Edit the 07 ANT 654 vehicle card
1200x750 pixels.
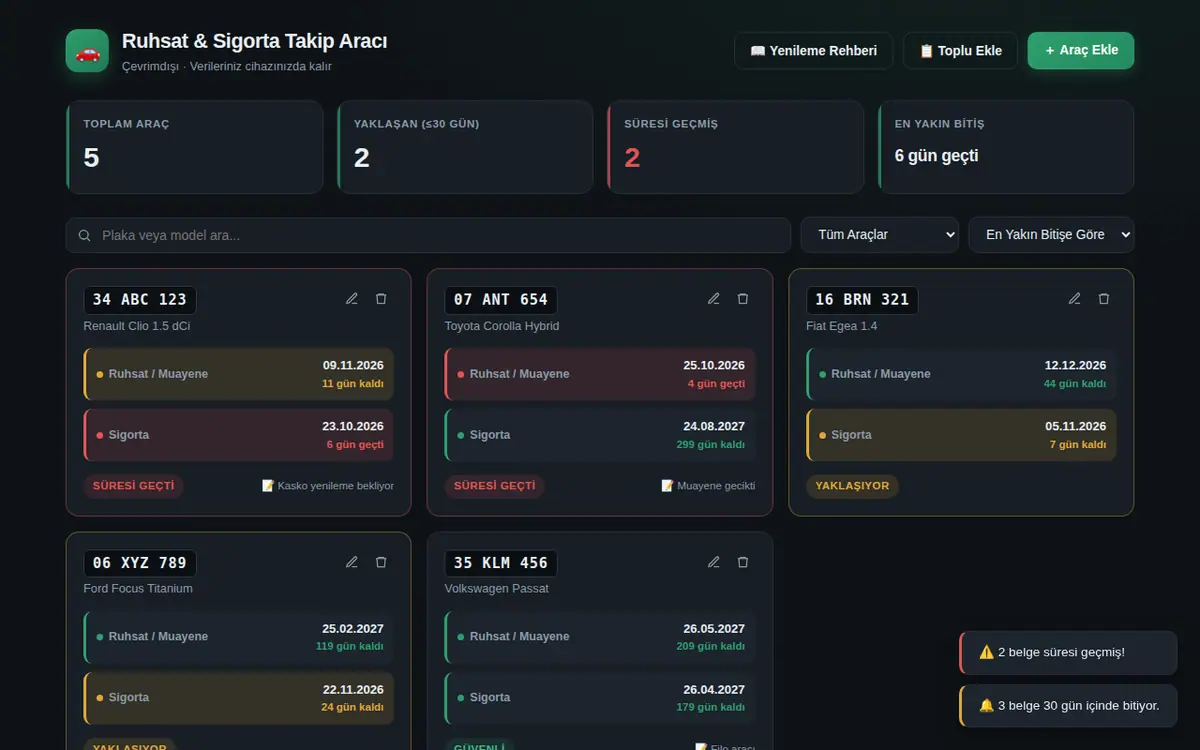(714, 299)
